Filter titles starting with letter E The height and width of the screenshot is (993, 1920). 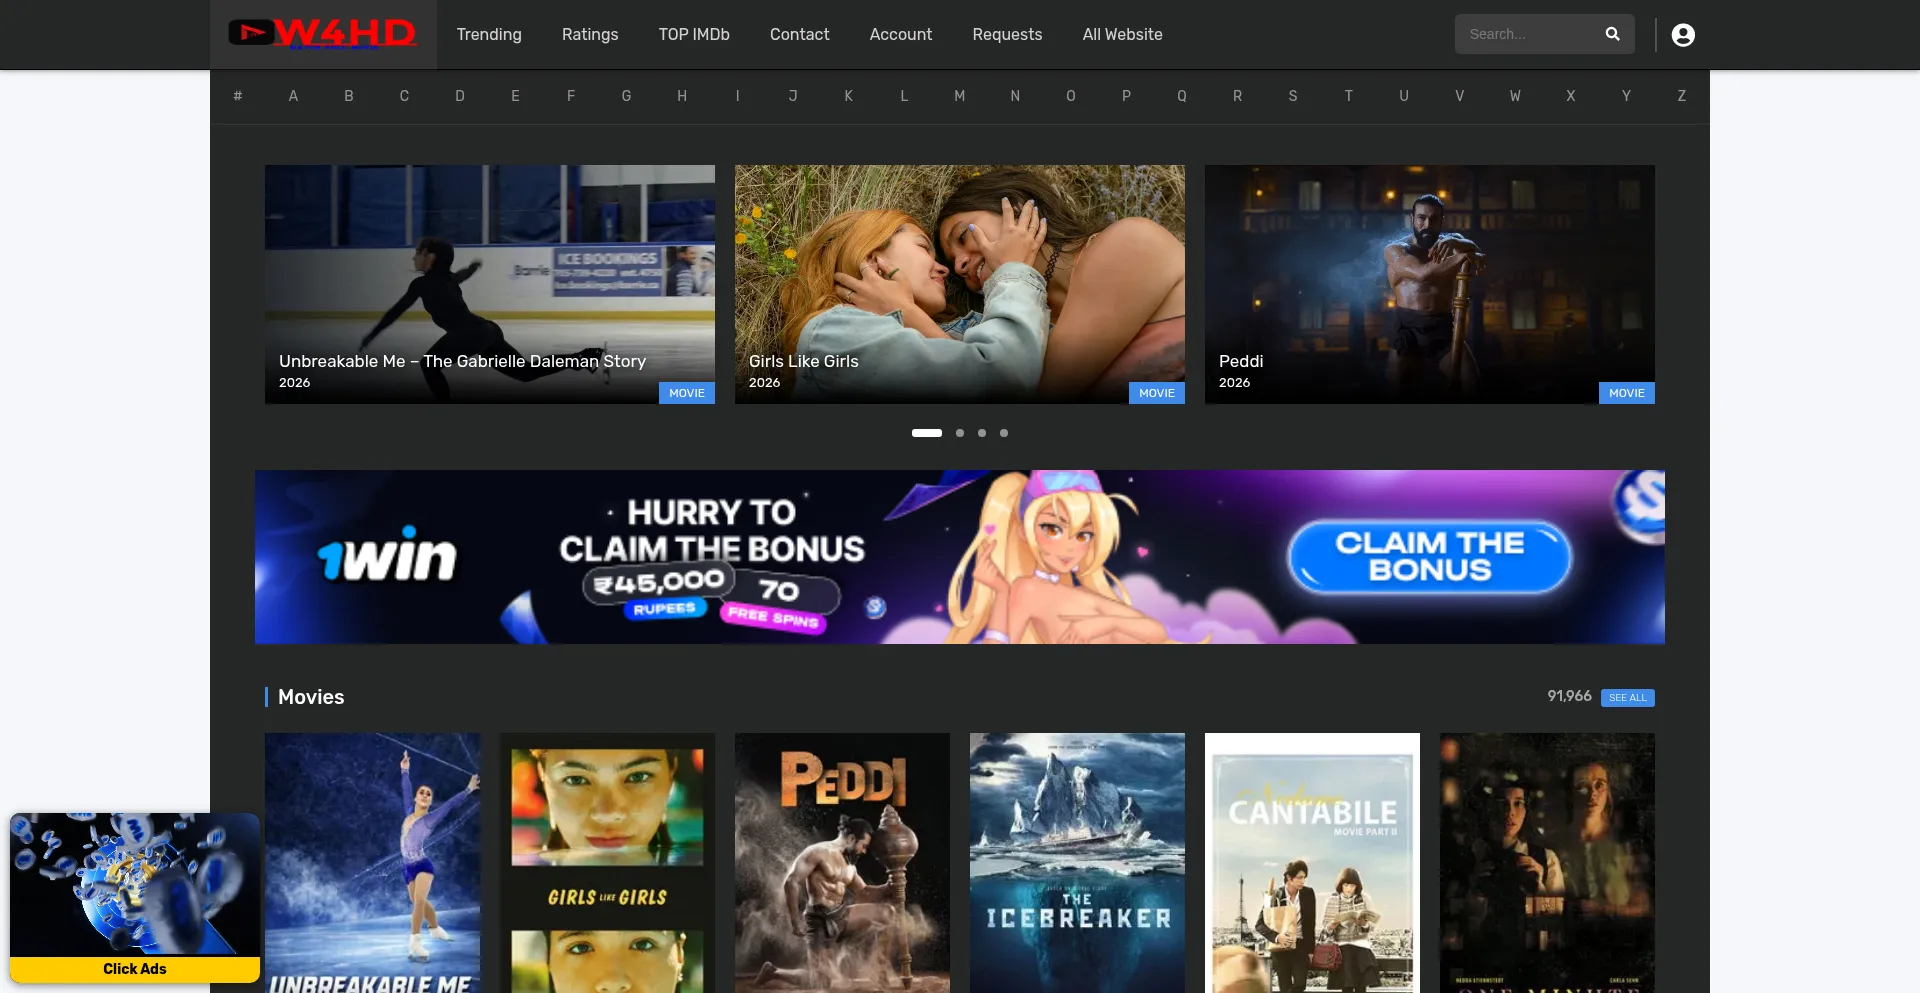(x=515, y=96)
